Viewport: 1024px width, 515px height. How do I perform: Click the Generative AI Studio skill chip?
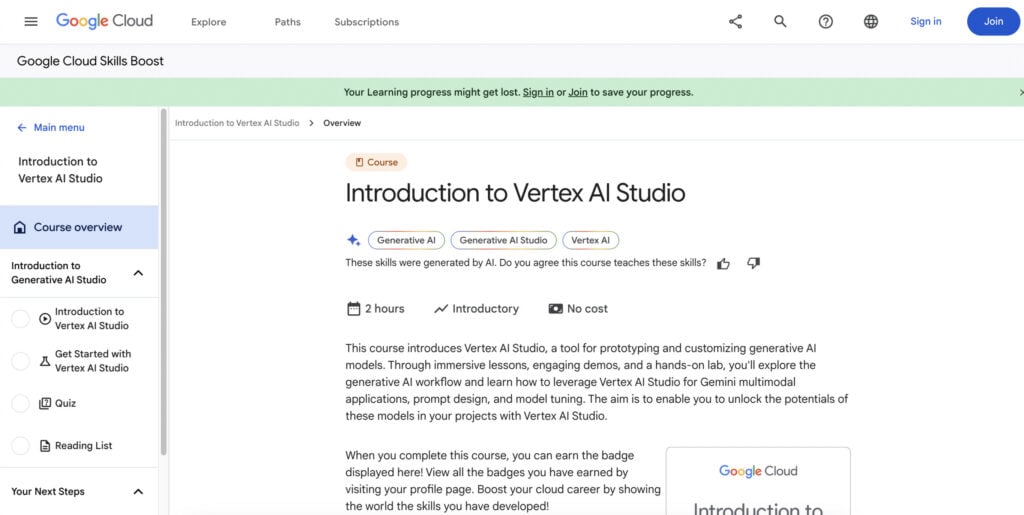504,240
